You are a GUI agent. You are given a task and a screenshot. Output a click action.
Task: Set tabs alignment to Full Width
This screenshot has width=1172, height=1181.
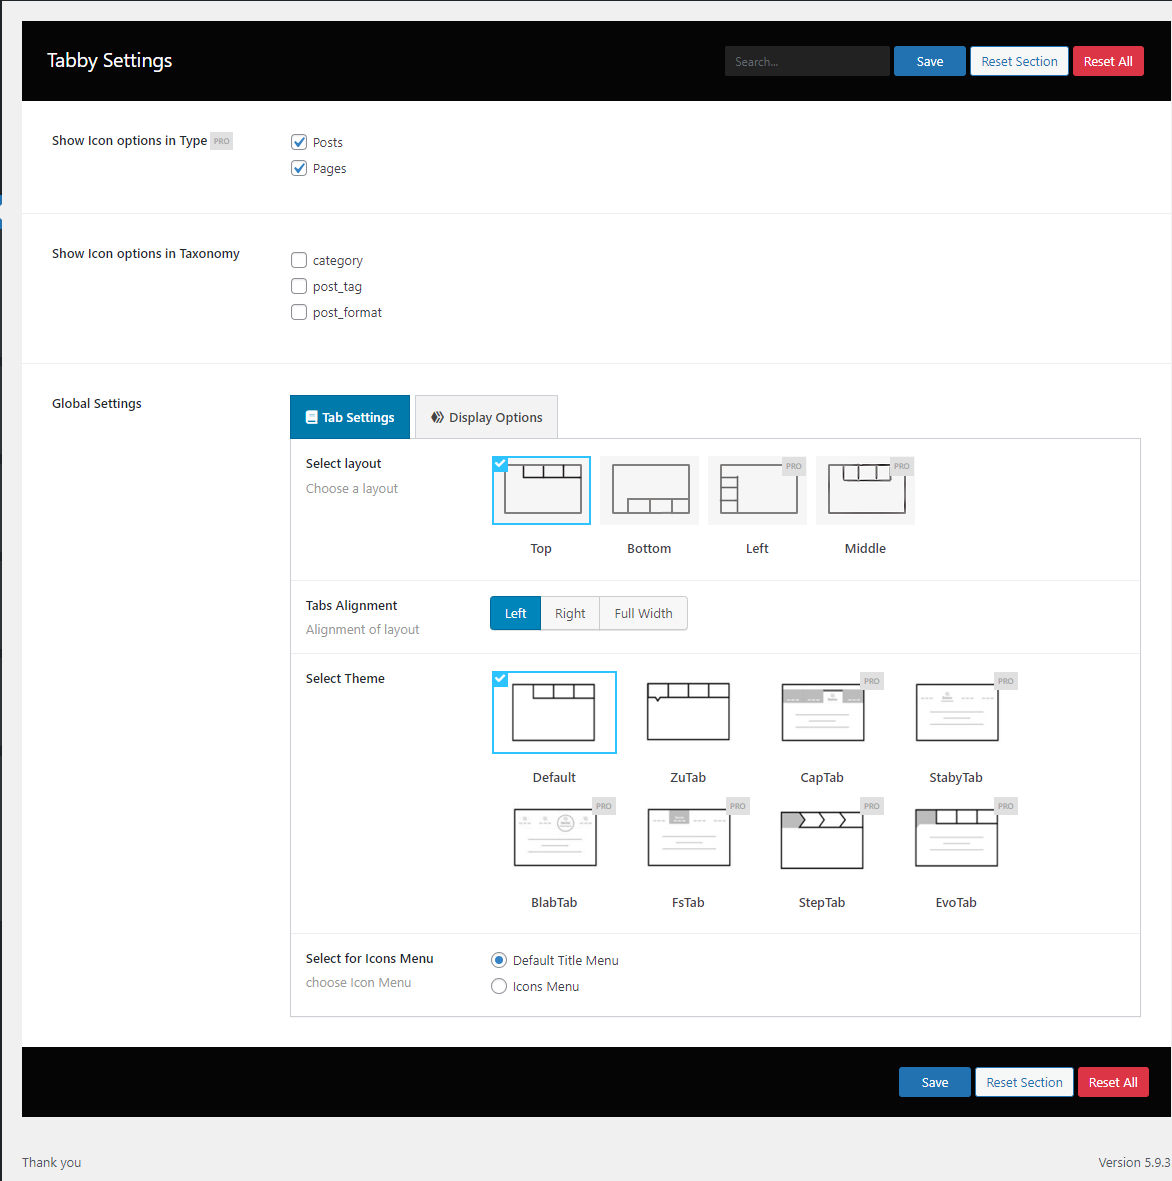643,613
